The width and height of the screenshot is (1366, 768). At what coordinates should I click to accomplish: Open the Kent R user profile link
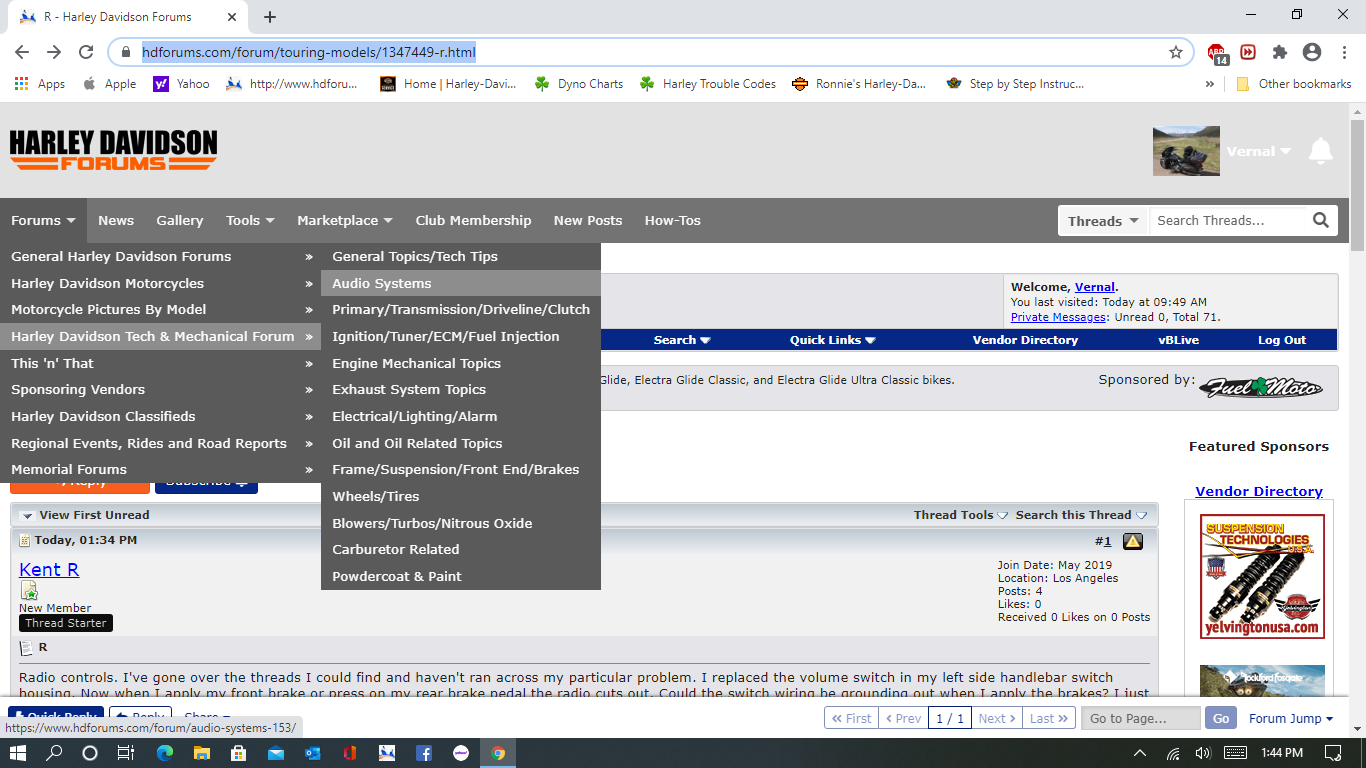pyautogui.click(x=49, y=569)
